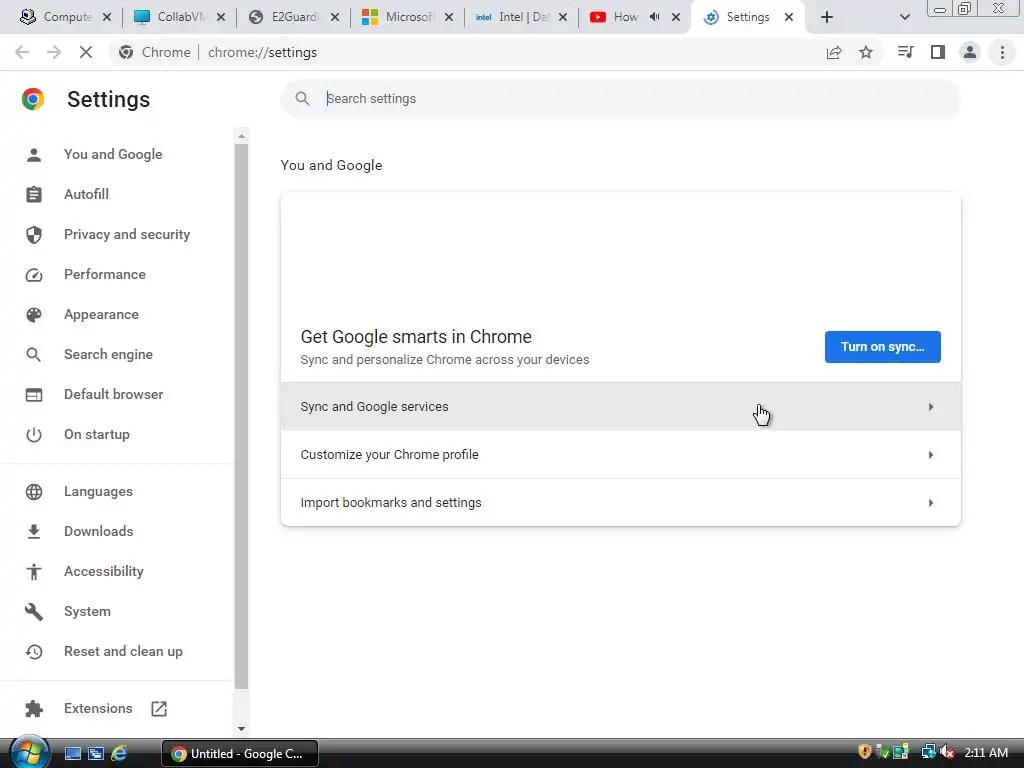
Task: Open the profile avatar menu
Action: point(970,52)
